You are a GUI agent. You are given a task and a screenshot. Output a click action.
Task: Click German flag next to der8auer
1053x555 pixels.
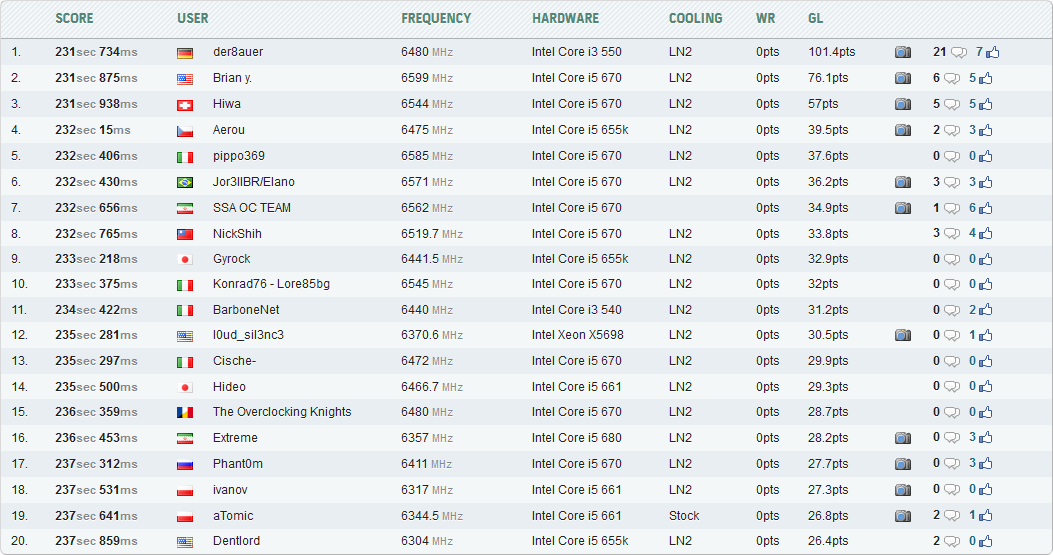coord(185,53)
